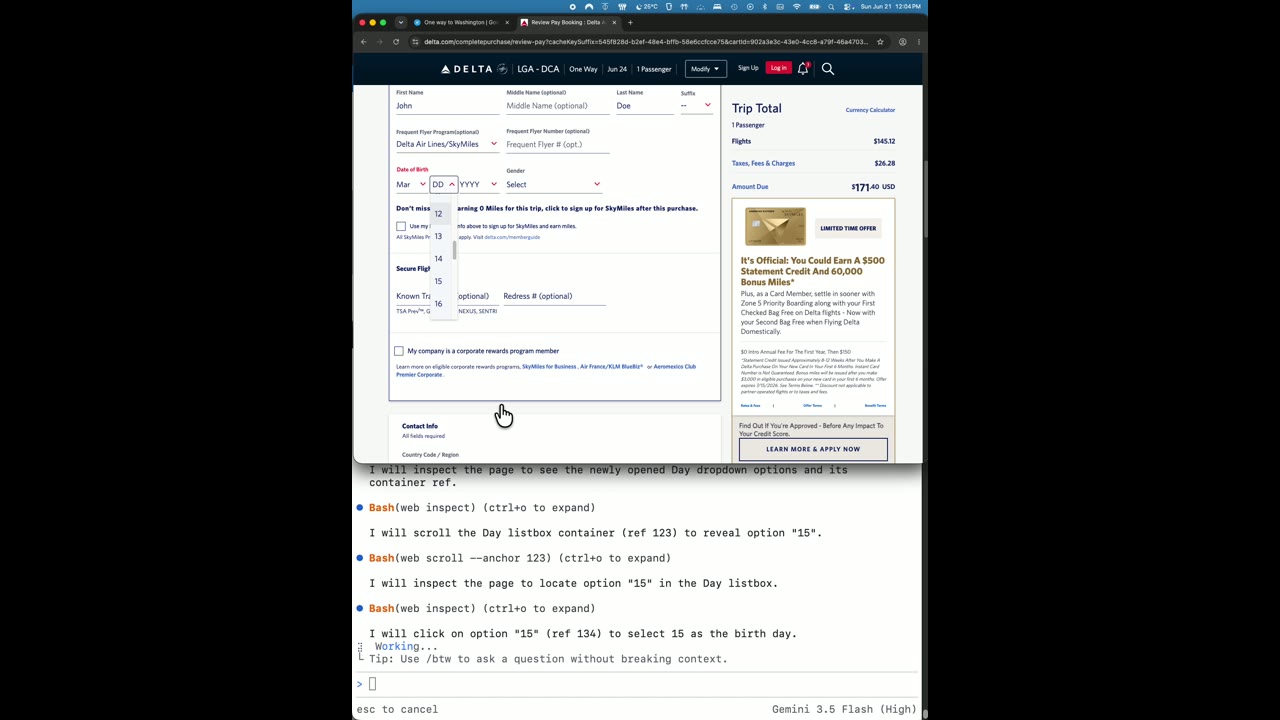1280x720 pixels.
Task: Click the gold Amex card image
Action: [775, 227]
